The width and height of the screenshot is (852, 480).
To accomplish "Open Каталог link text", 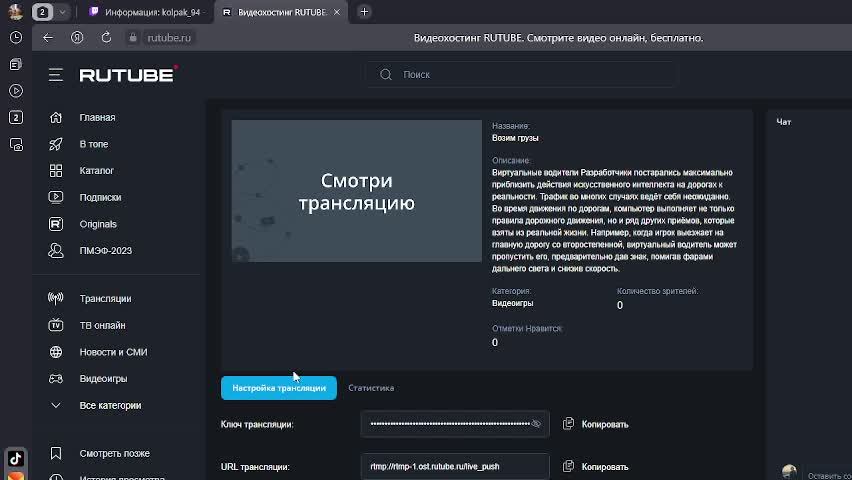I will (97, 171).
